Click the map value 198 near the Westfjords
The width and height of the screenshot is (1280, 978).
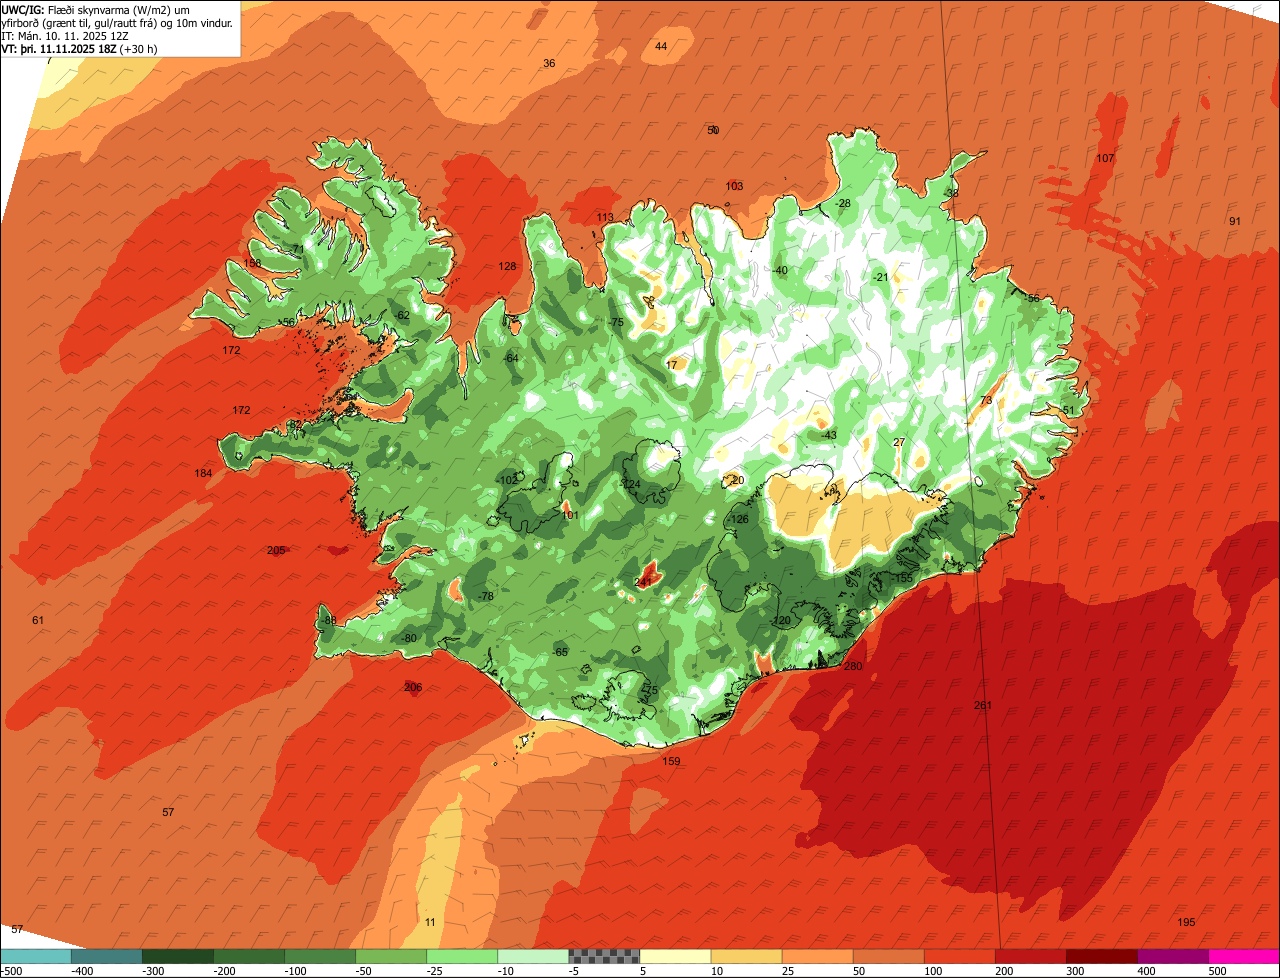(x=252, y=263)
